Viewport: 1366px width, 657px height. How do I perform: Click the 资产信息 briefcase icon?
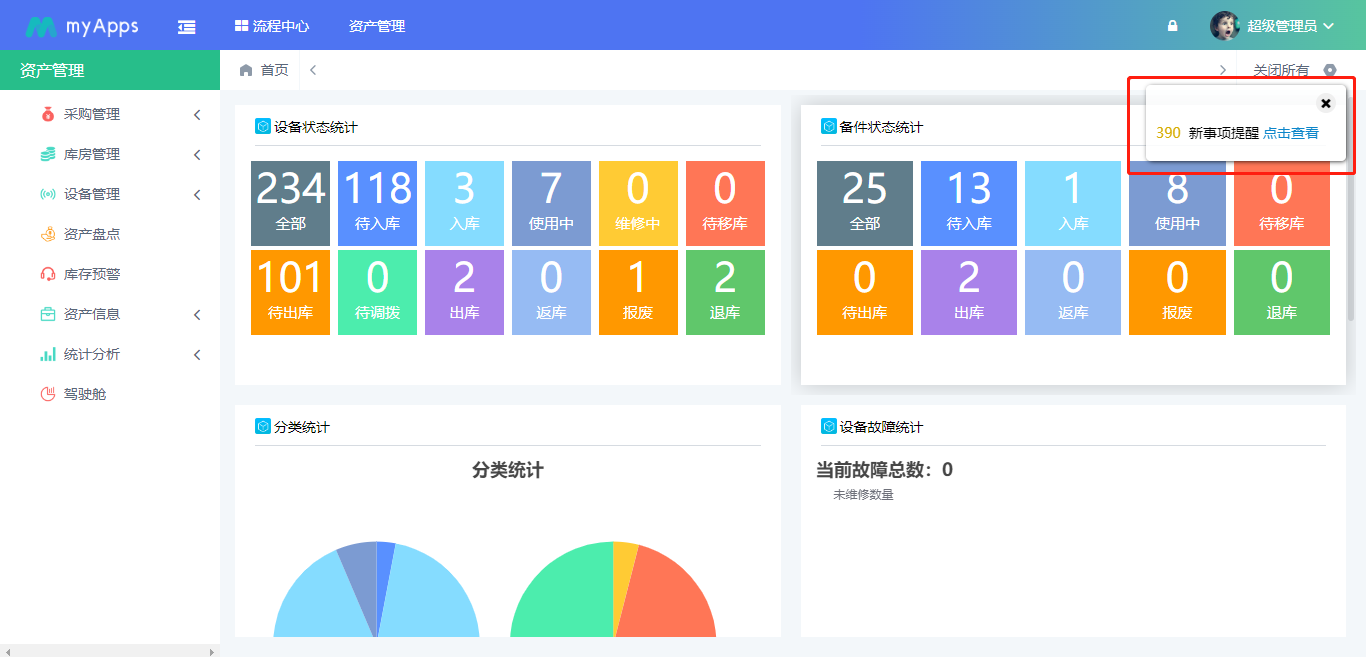(x=48, y=314)
